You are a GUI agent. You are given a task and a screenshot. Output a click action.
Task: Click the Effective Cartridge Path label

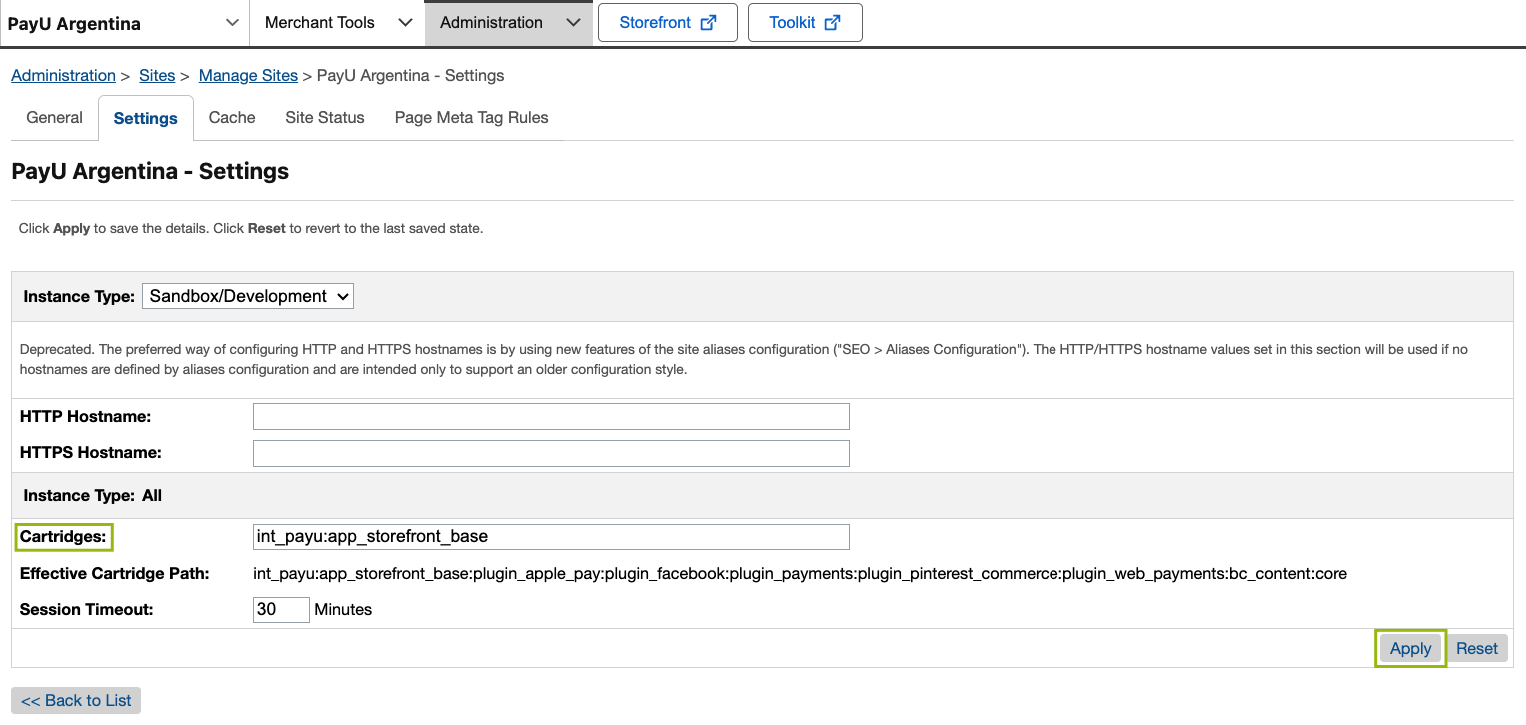click(x=115, y=574)
